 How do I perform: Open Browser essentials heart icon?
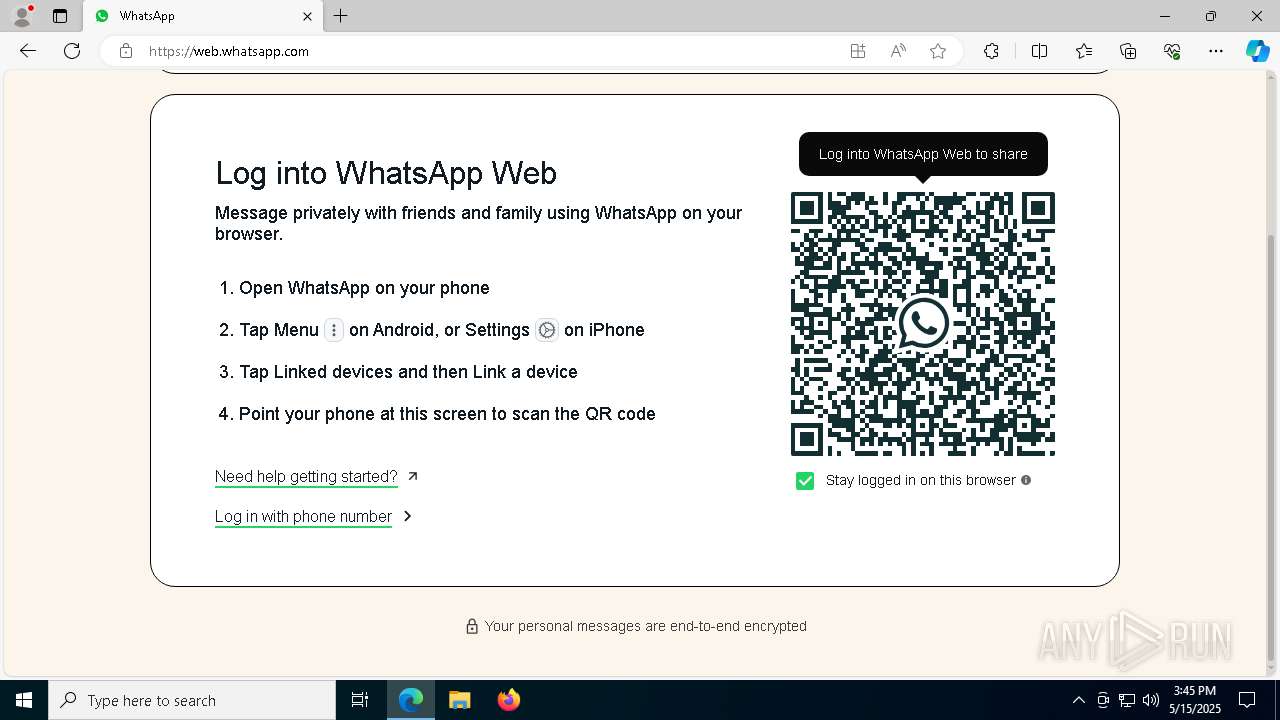coord(1172,51)
